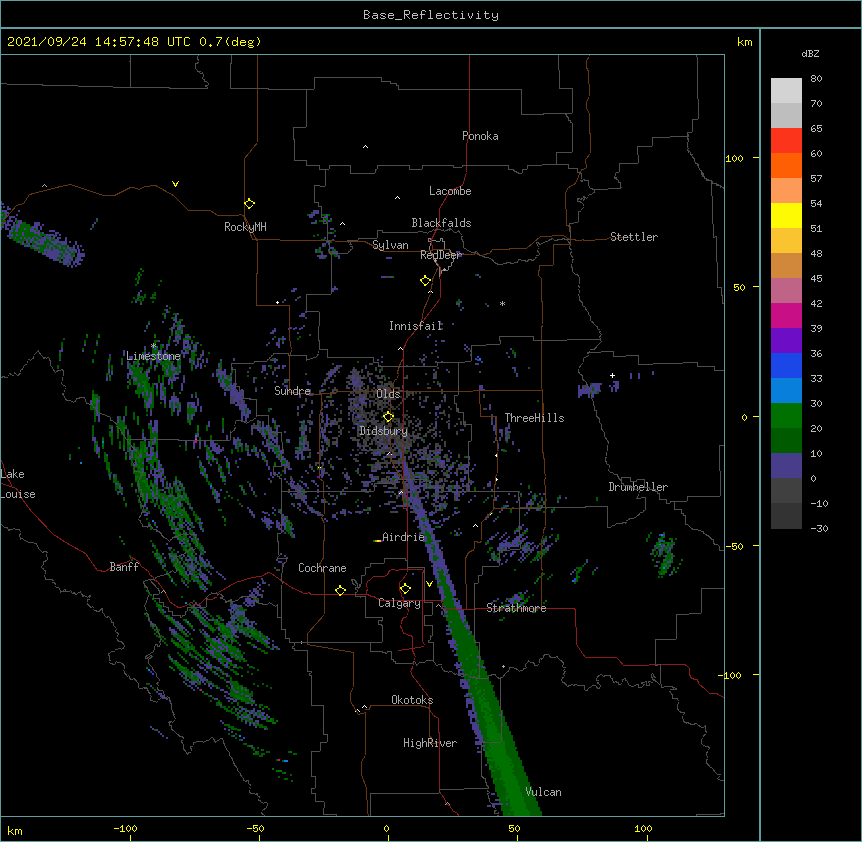This screenshot has height=842, width=862.
Task: Click the Strathmore label
Action: tap(516, 608)
